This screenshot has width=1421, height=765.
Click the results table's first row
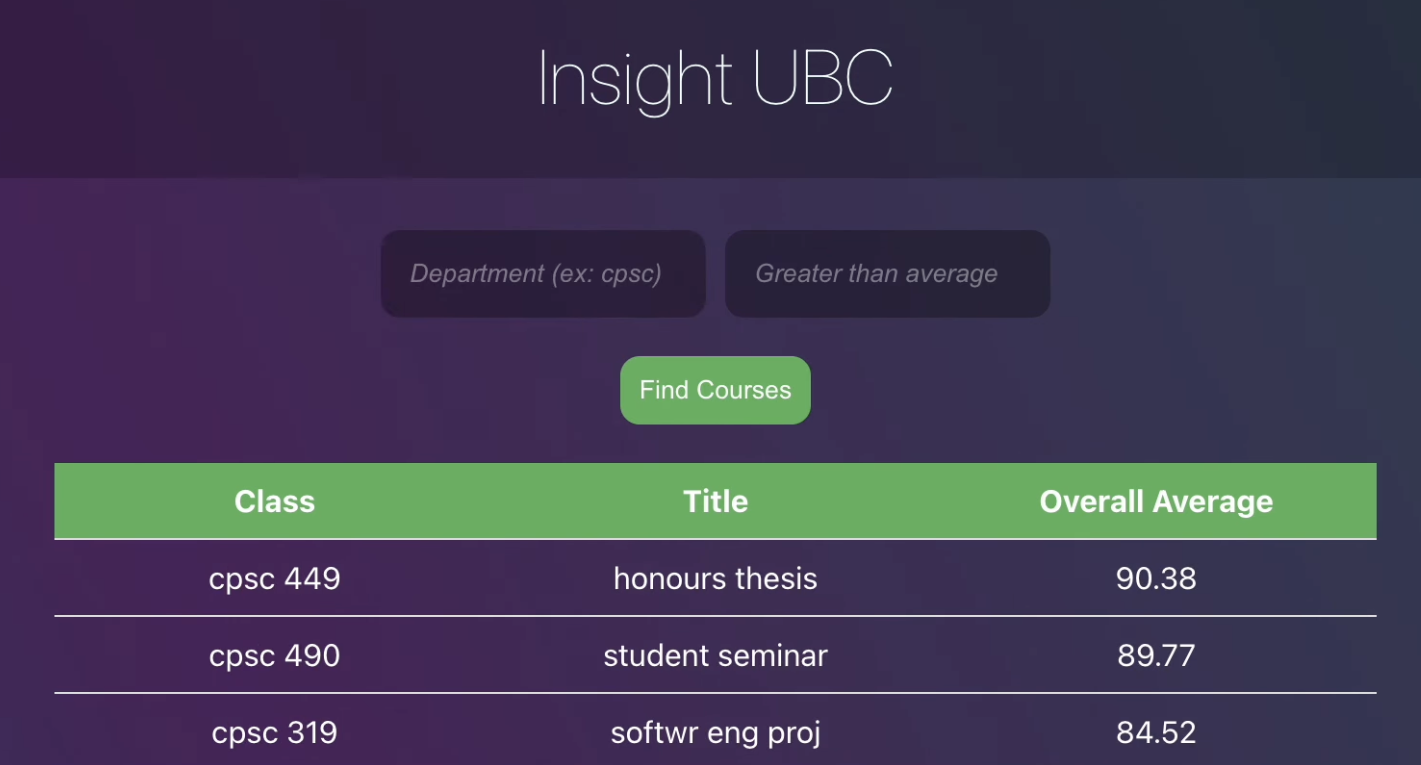714,578
